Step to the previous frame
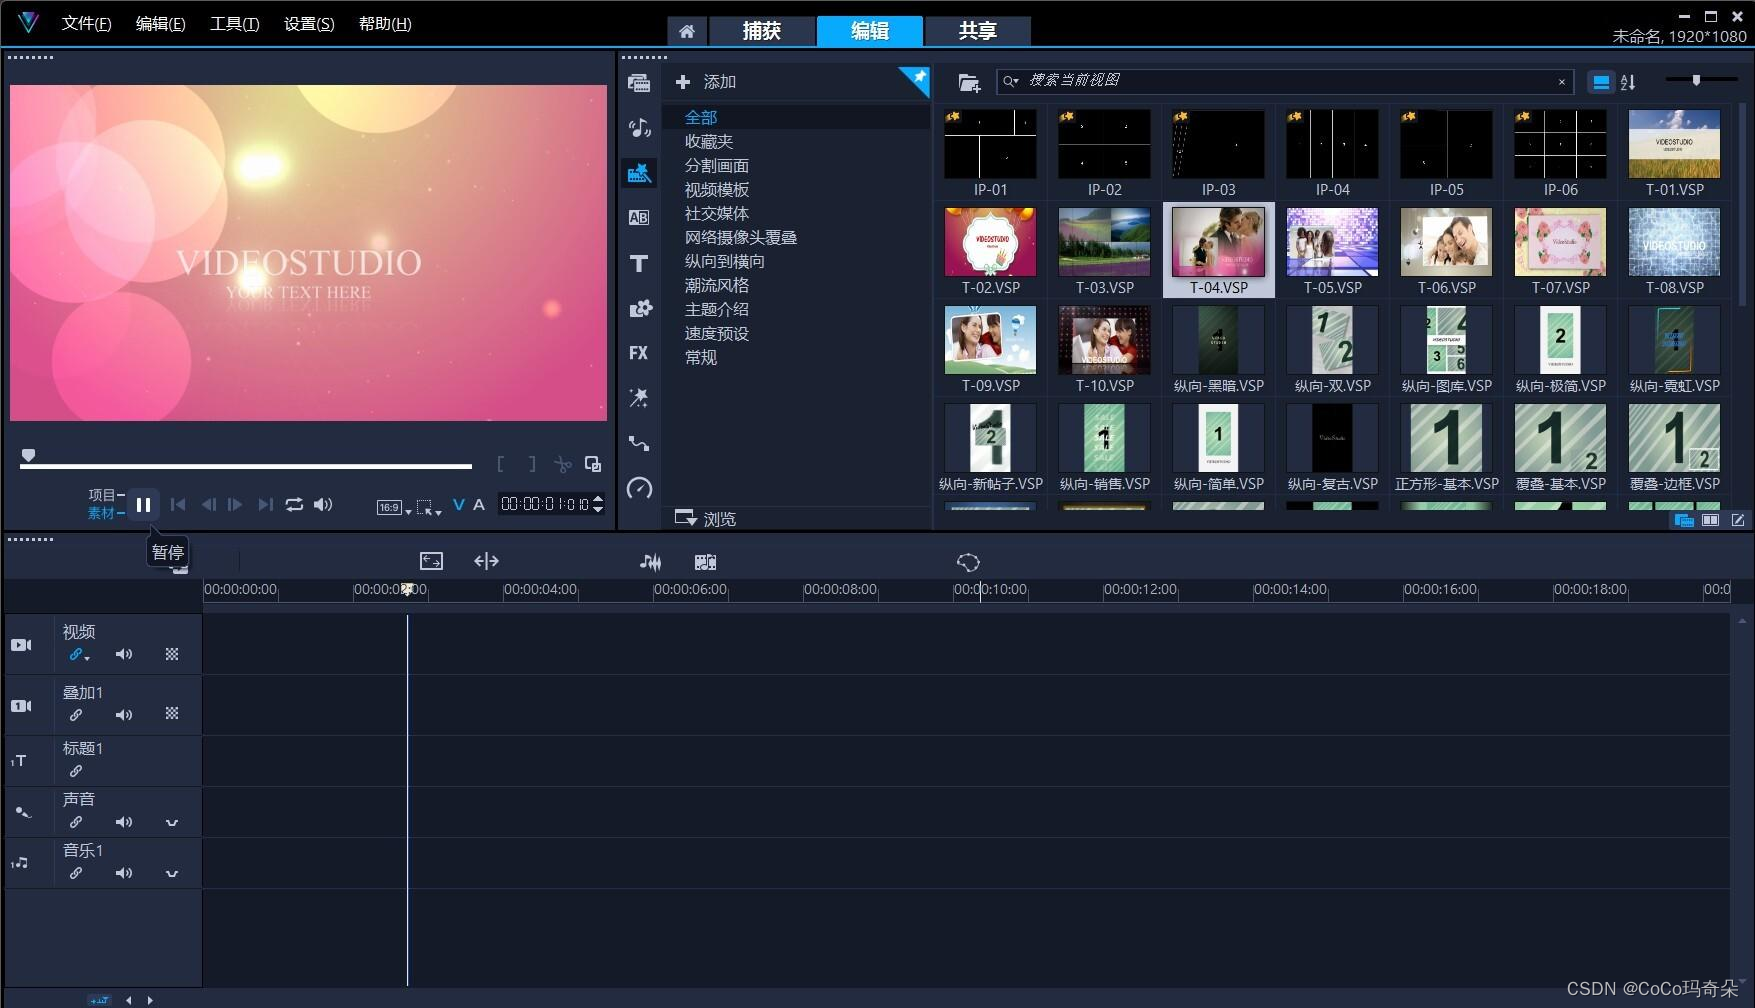 tap(208, 505)
